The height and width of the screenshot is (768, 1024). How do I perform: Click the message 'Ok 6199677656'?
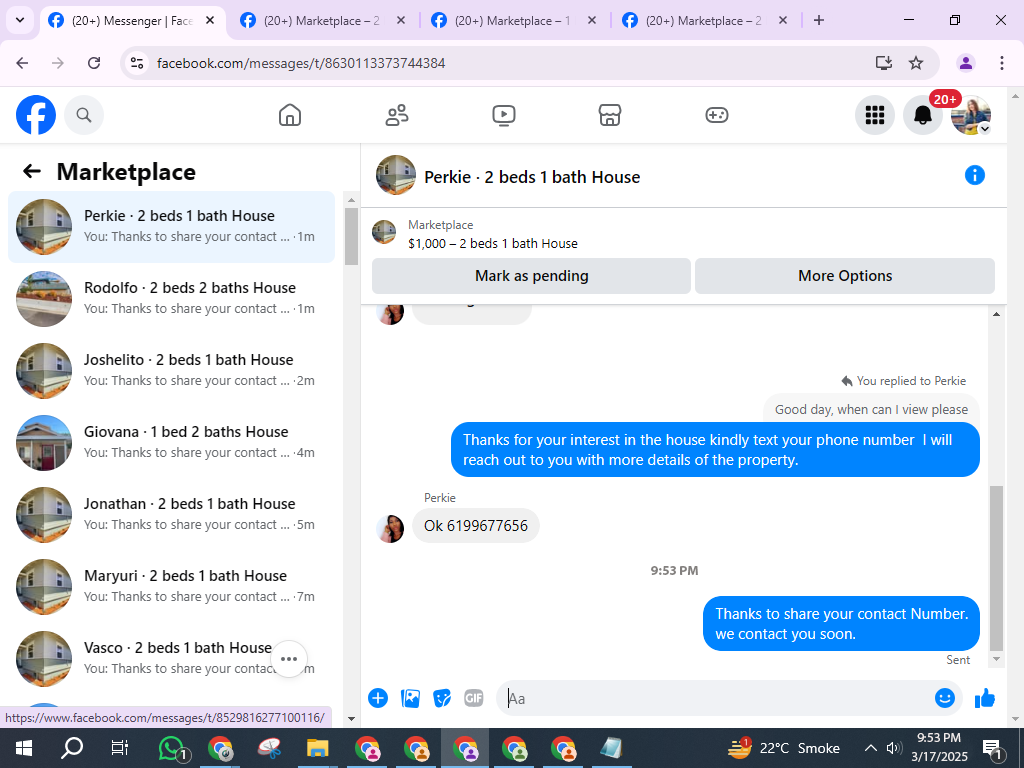pos(475,526)
